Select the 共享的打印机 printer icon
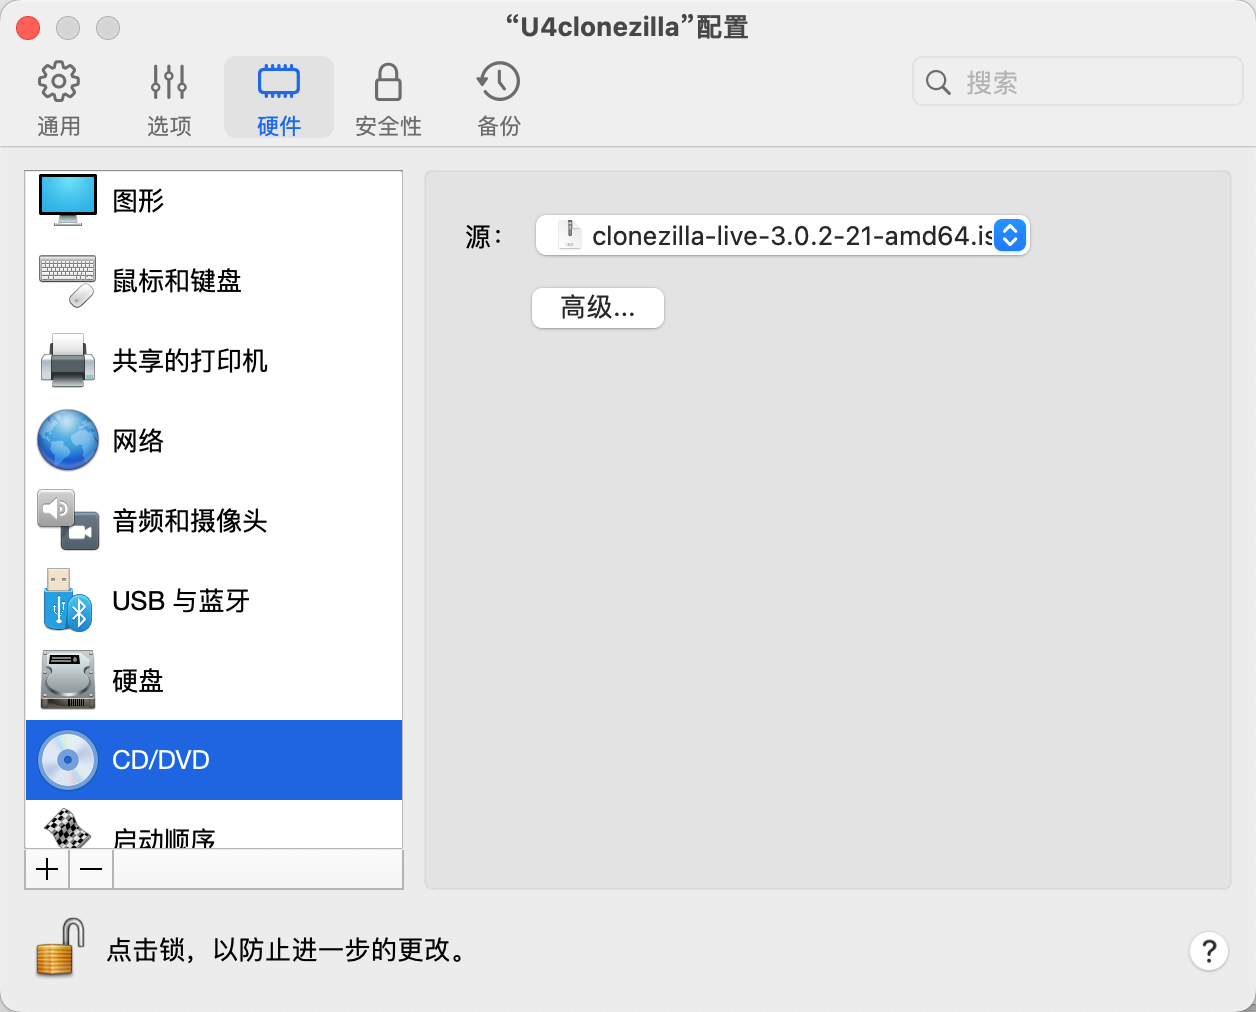1256x1012 pixels. [x=68, y=360]
